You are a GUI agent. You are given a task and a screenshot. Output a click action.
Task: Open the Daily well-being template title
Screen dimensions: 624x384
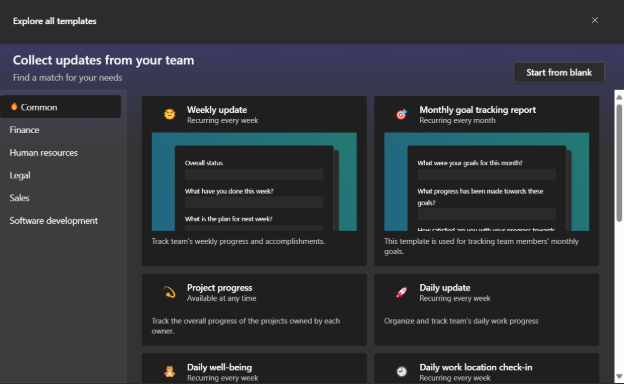click(x=219, y=367)
